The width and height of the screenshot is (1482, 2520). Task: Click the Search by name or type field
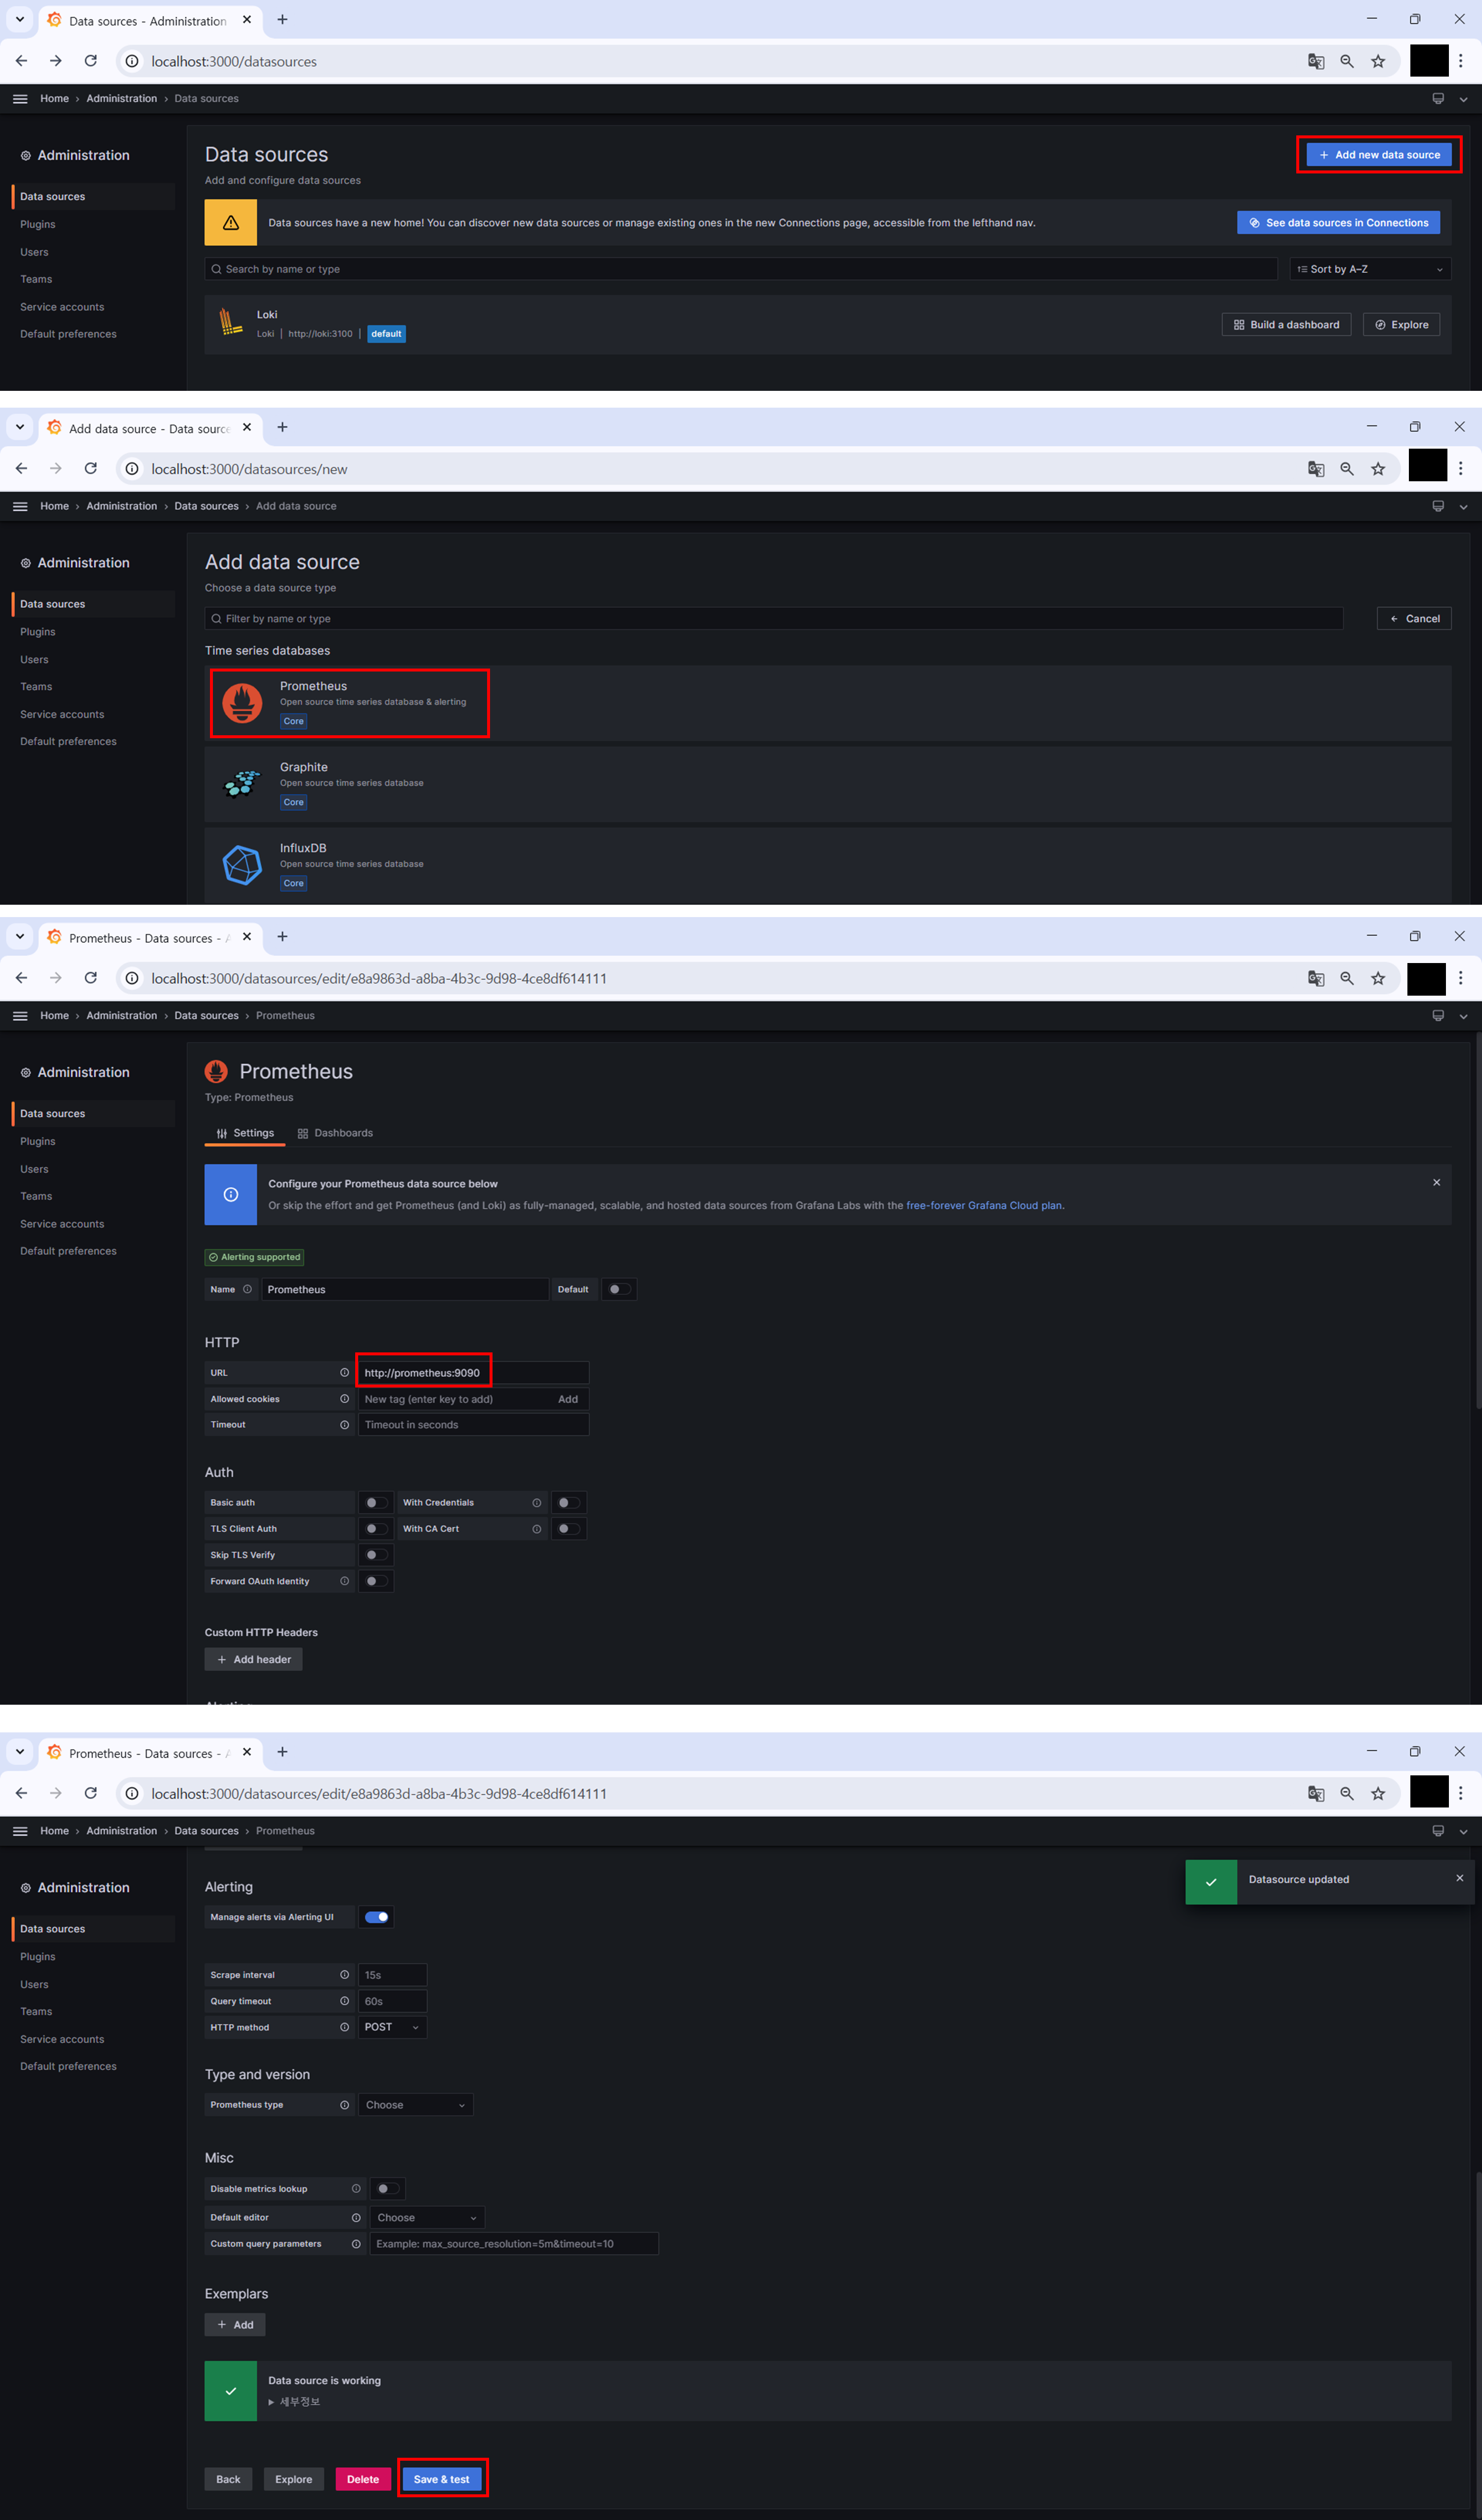pyautogui.click(x=740, y=269)
